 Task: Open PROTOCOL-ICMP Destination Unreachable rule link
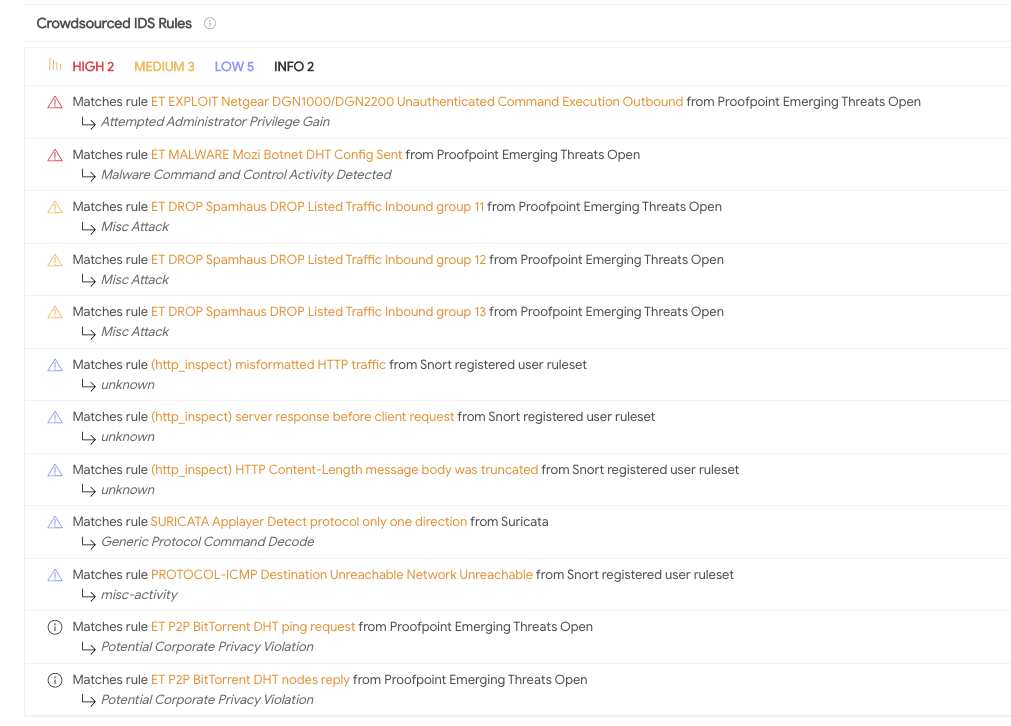coord(341,575)
